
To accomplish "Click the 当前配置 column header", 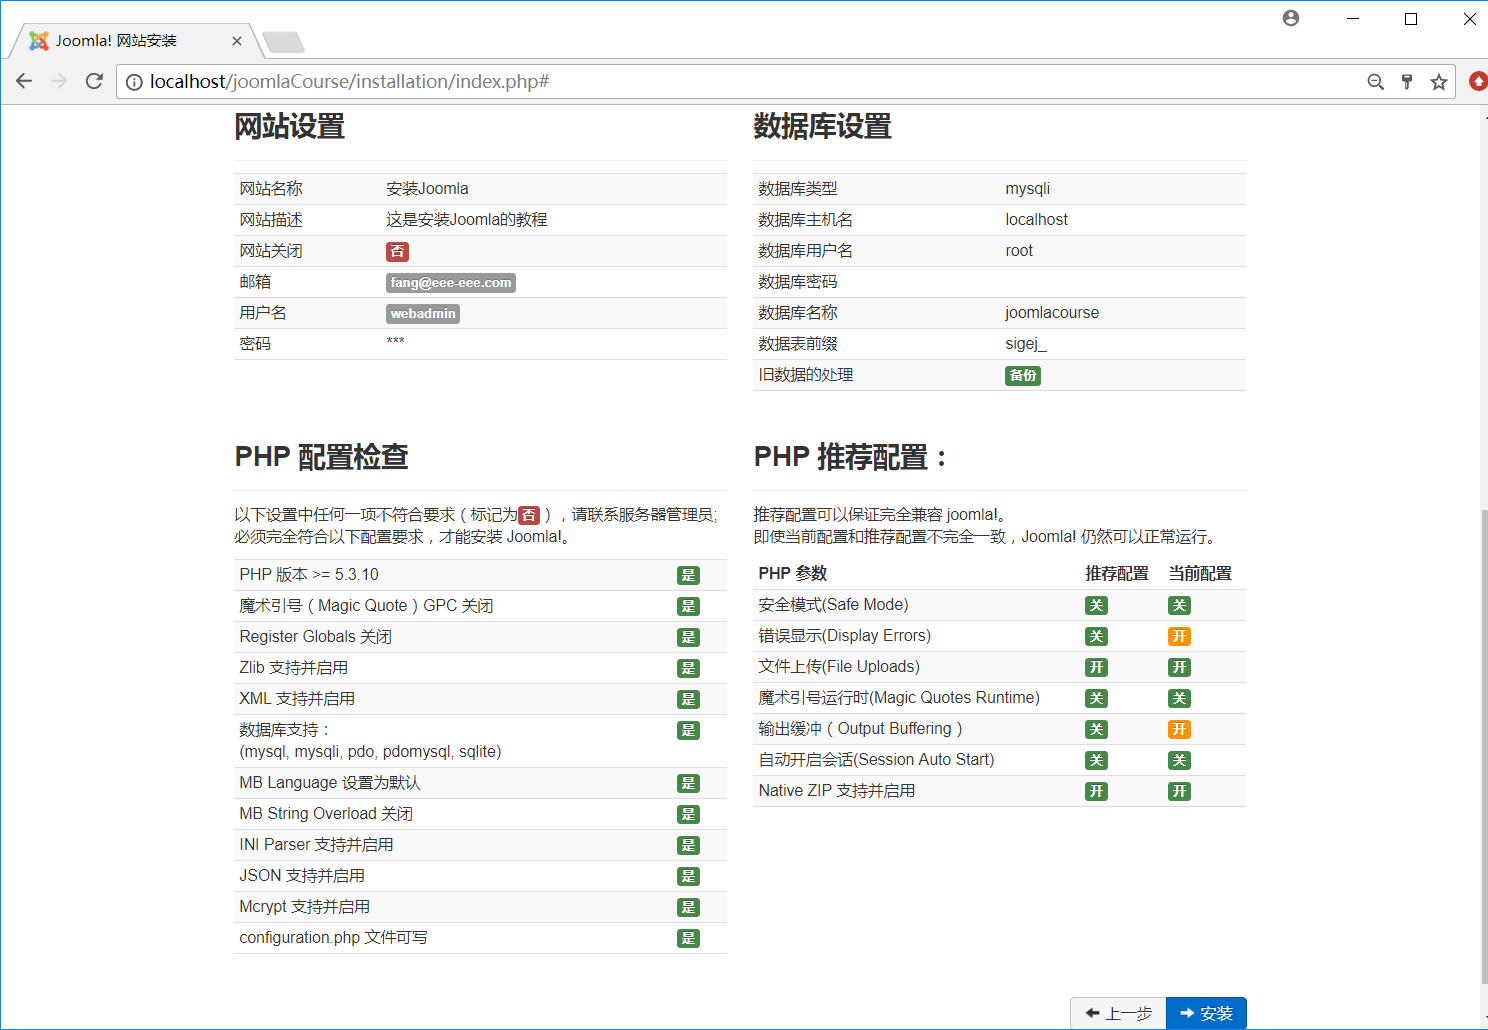I will pos(1200,574).
